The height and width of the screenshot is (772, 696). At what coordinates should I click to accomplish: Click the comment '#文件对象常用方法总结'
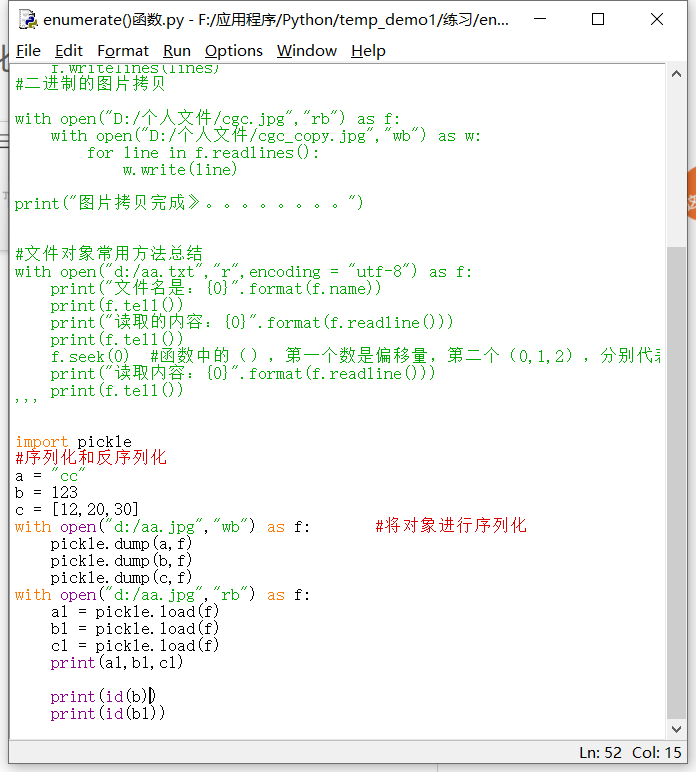[109, 254]
